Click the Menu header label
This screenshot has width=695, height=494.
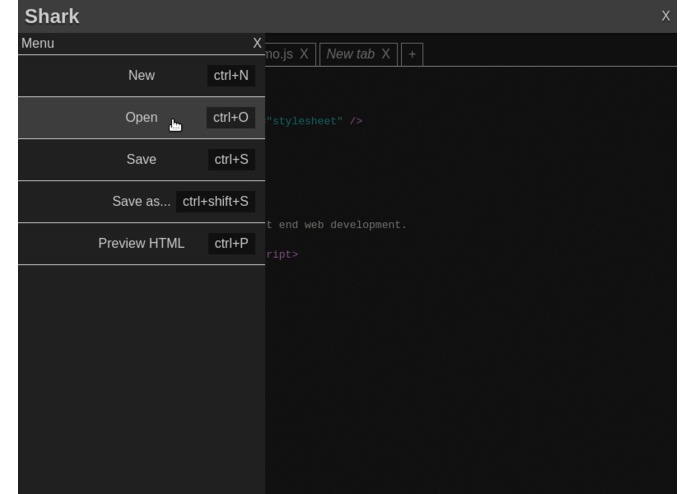38,43
